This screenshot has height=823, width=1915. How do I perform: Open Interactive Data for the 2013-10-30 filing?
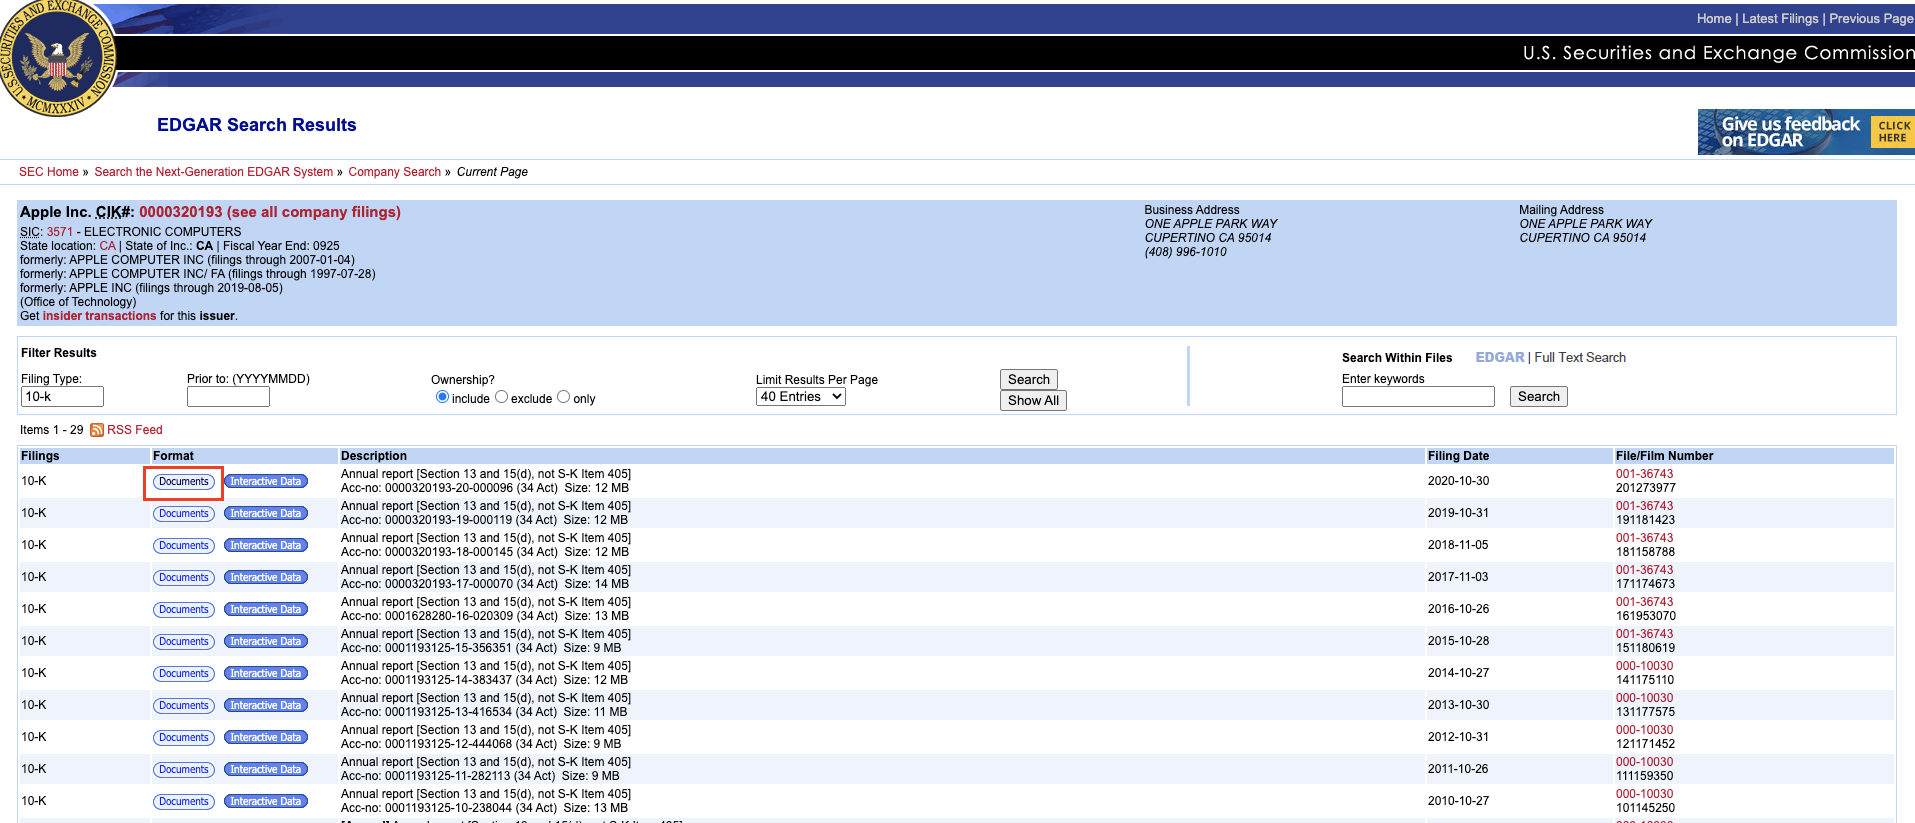pos(266,706)
